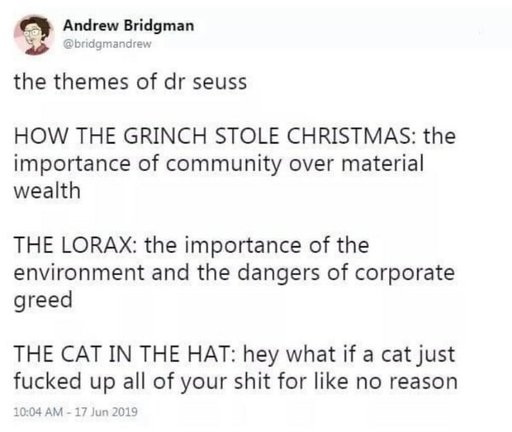512x432 pixels.
Task: Open Andrew Bridgman's profile avatar
Action: (34, 35)
